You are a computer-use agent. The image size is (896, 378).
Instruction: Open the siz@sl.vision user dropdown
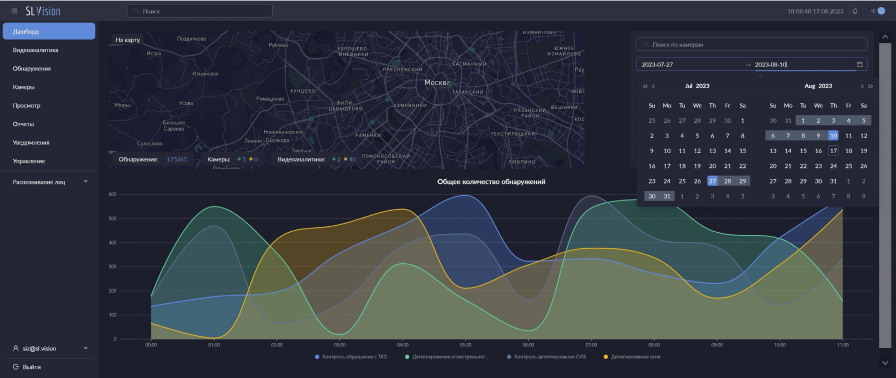(49, 348)
